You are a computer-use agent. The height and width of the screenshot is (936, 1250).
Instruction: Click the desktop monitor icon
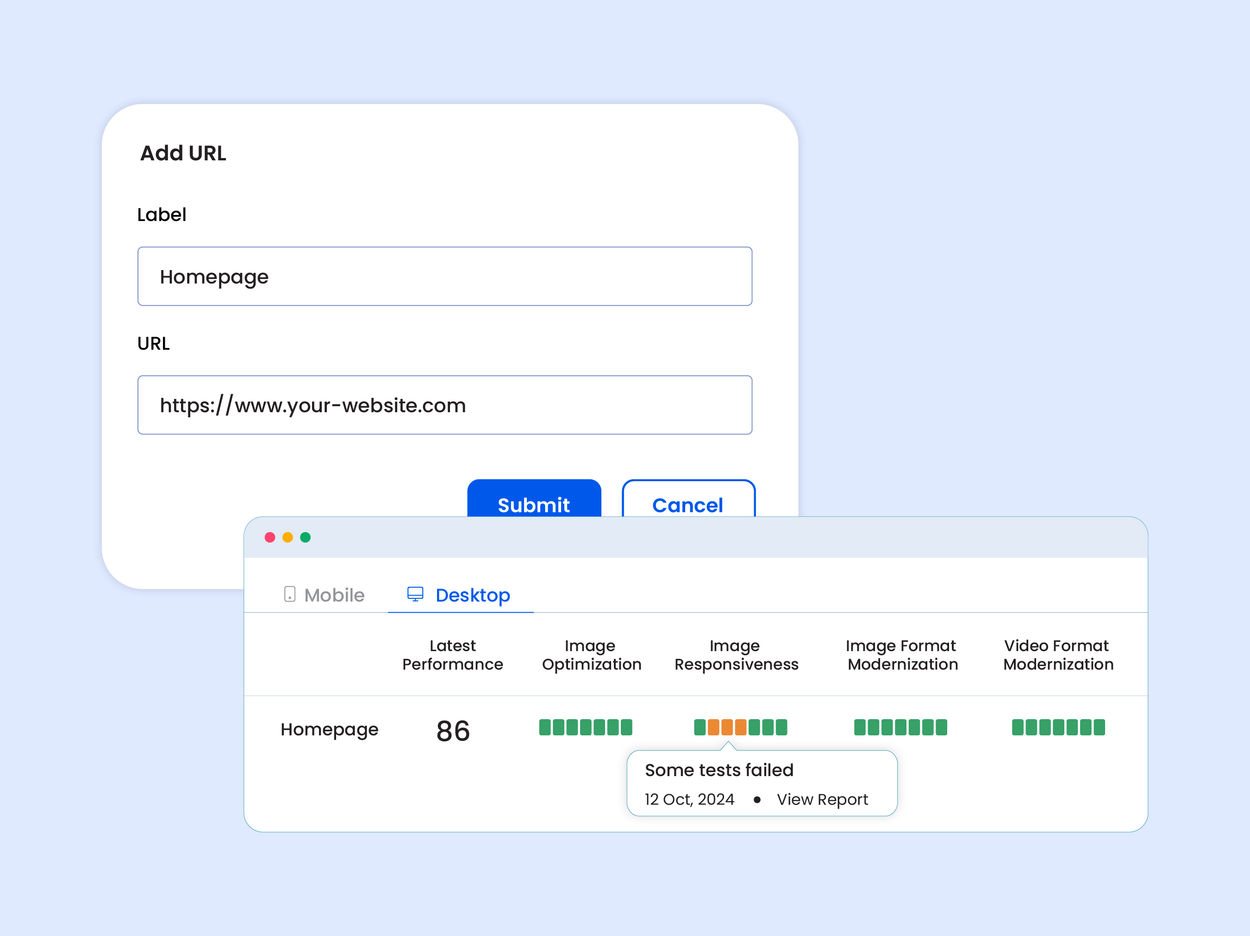pos(415,594)
